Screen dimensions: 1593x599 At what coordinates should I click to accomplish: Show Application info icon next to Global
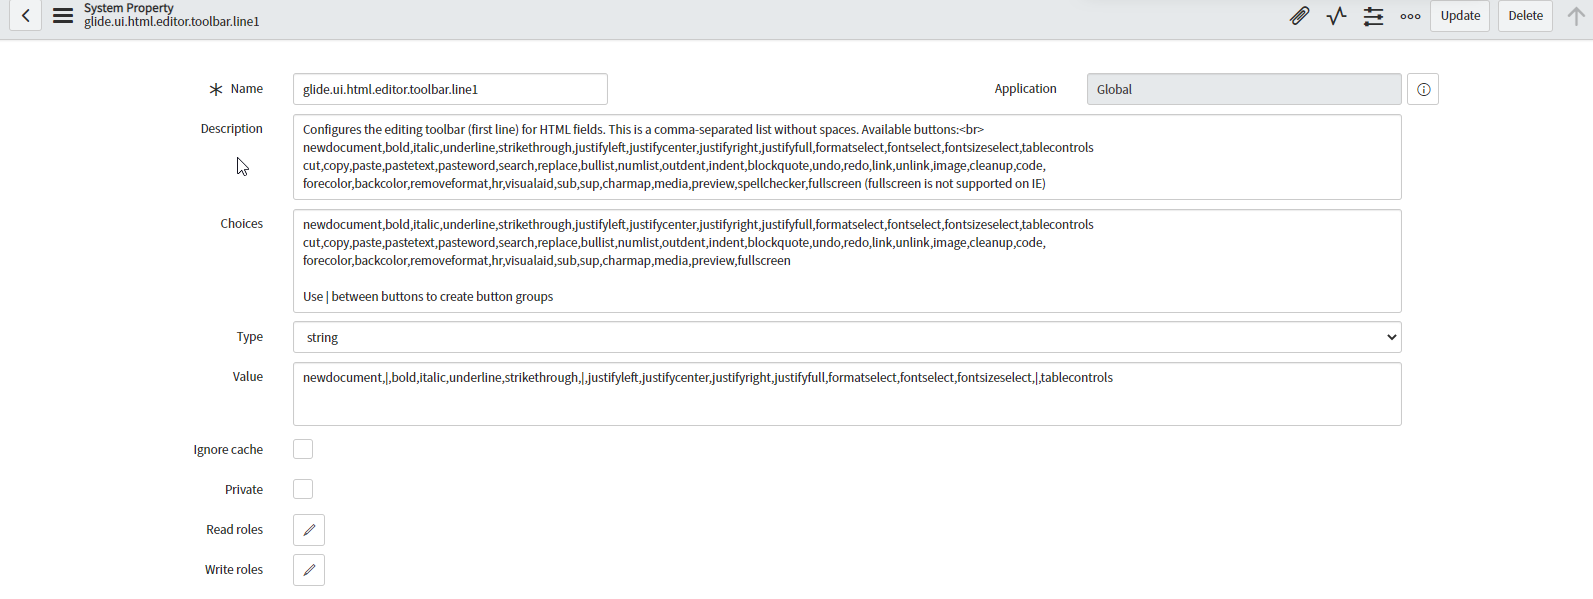click(1423, 89)
